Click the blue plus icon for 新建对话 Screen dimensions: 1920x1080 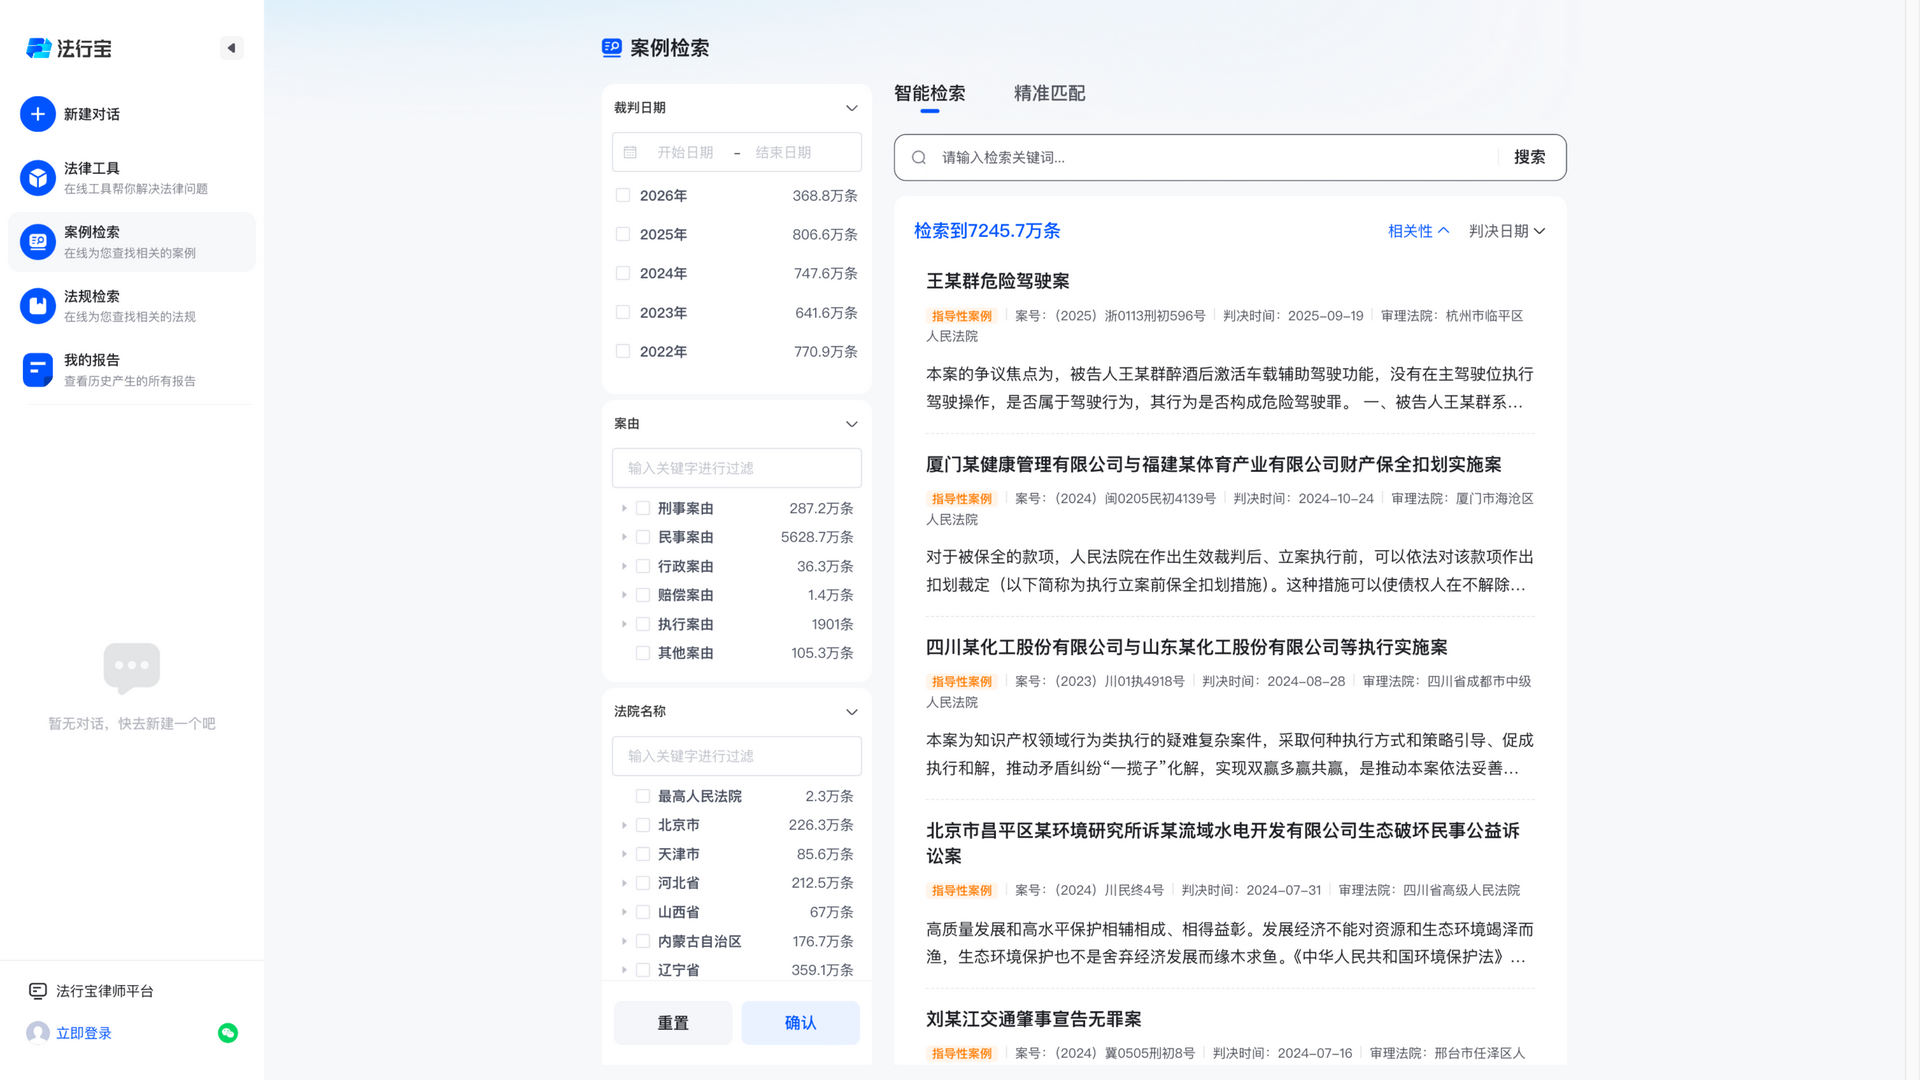tap(37, 114)
